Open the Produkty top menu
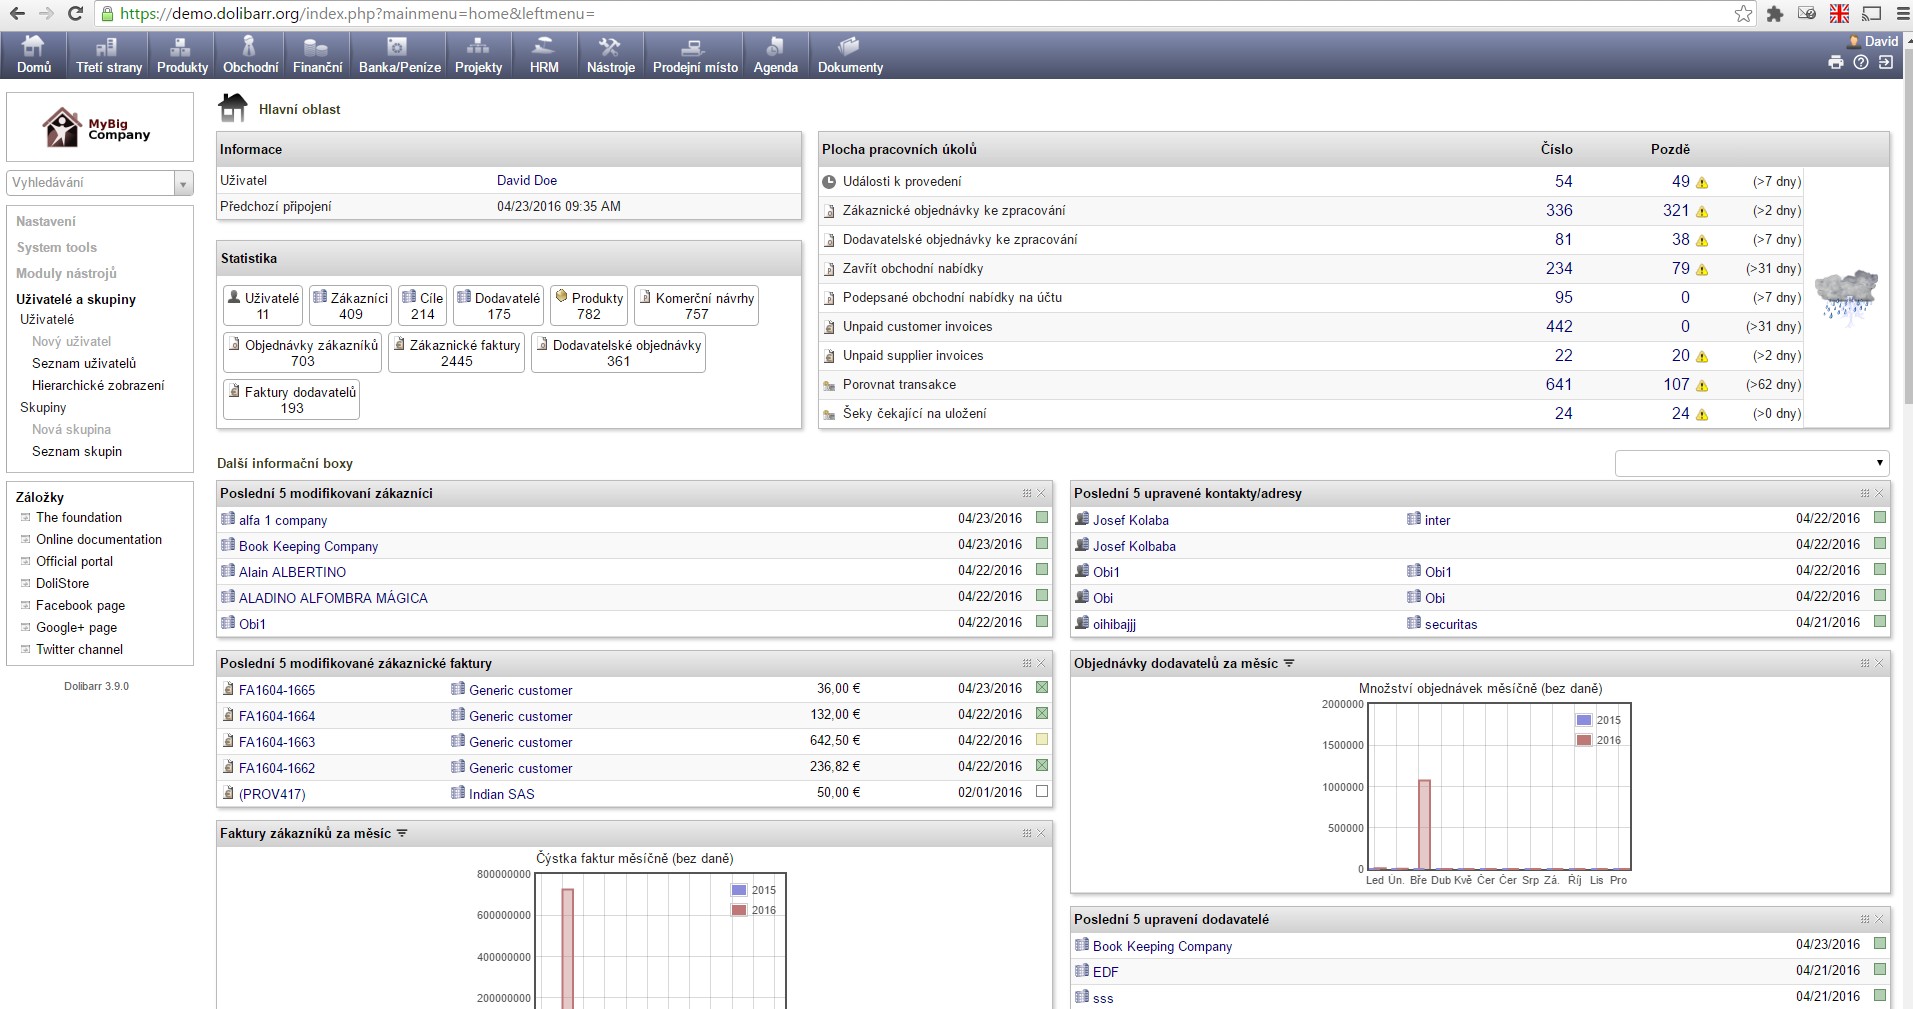 coord(182,55)
